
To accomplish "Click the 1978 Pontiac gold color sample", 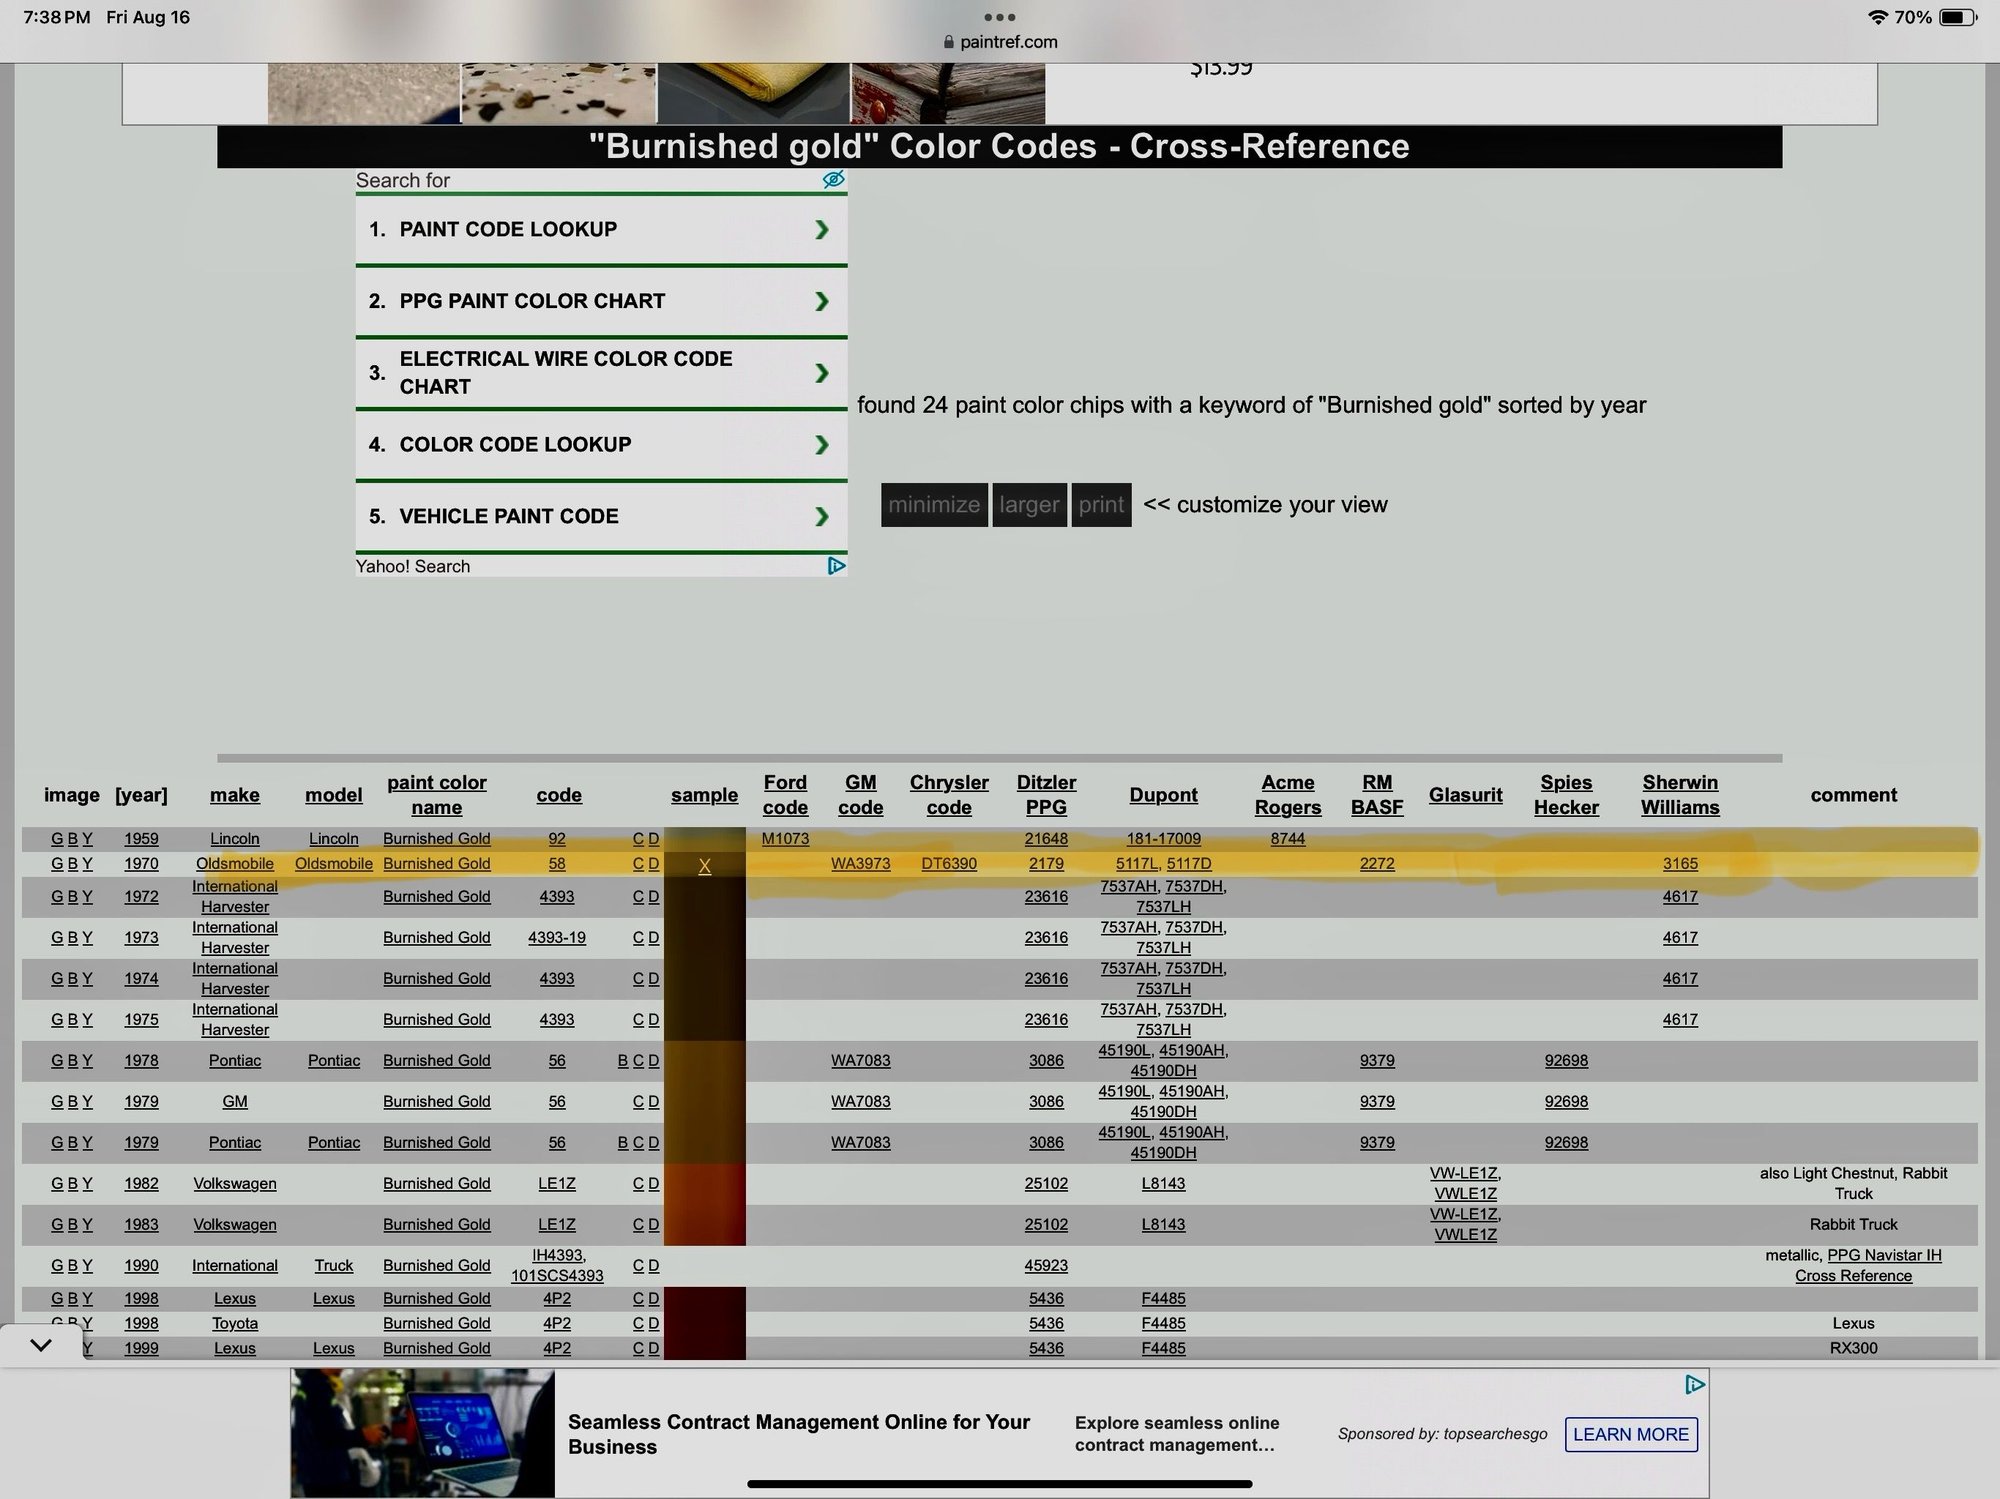I will tap(704, 1061).
